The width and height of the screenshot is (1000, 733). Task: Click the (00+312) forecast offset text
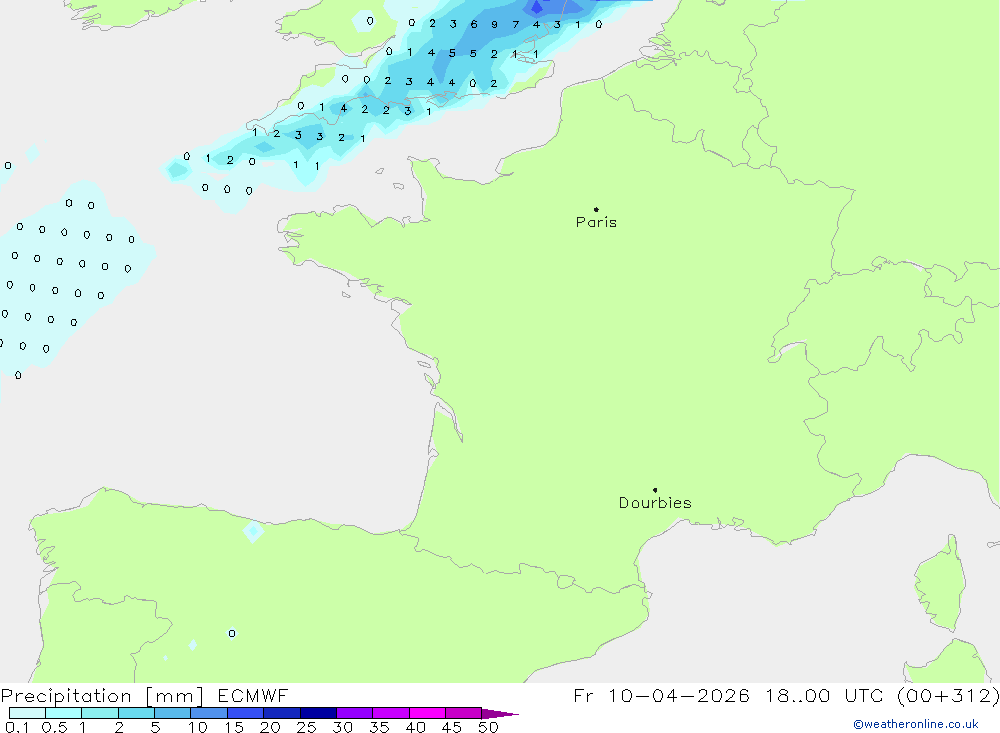tap(948, 695)
